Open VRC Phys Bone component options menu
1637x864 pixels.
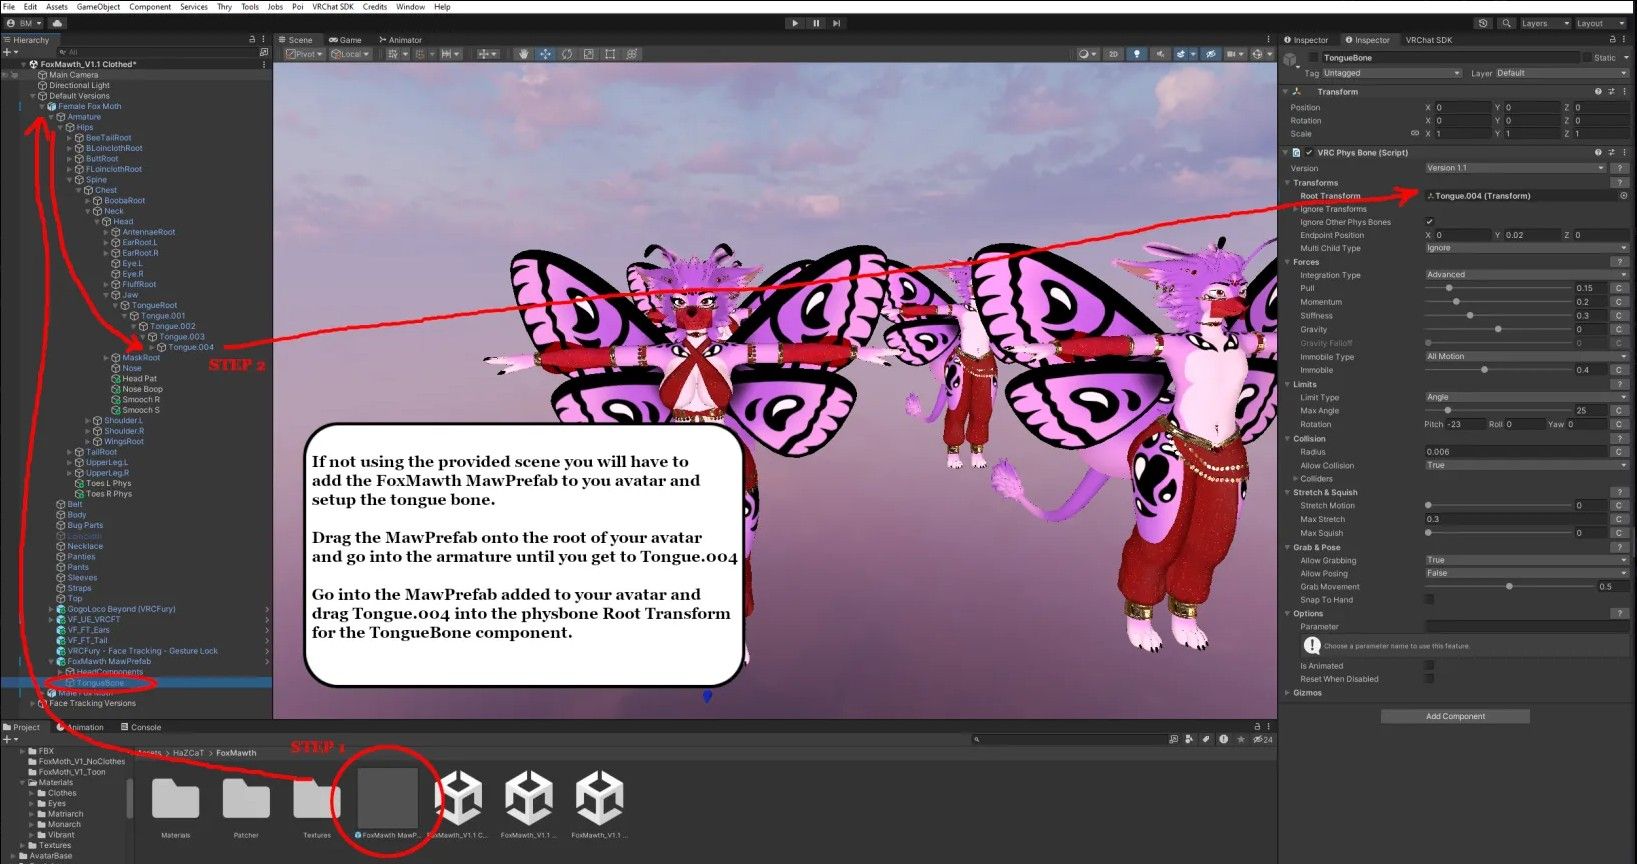point(1624,153)
